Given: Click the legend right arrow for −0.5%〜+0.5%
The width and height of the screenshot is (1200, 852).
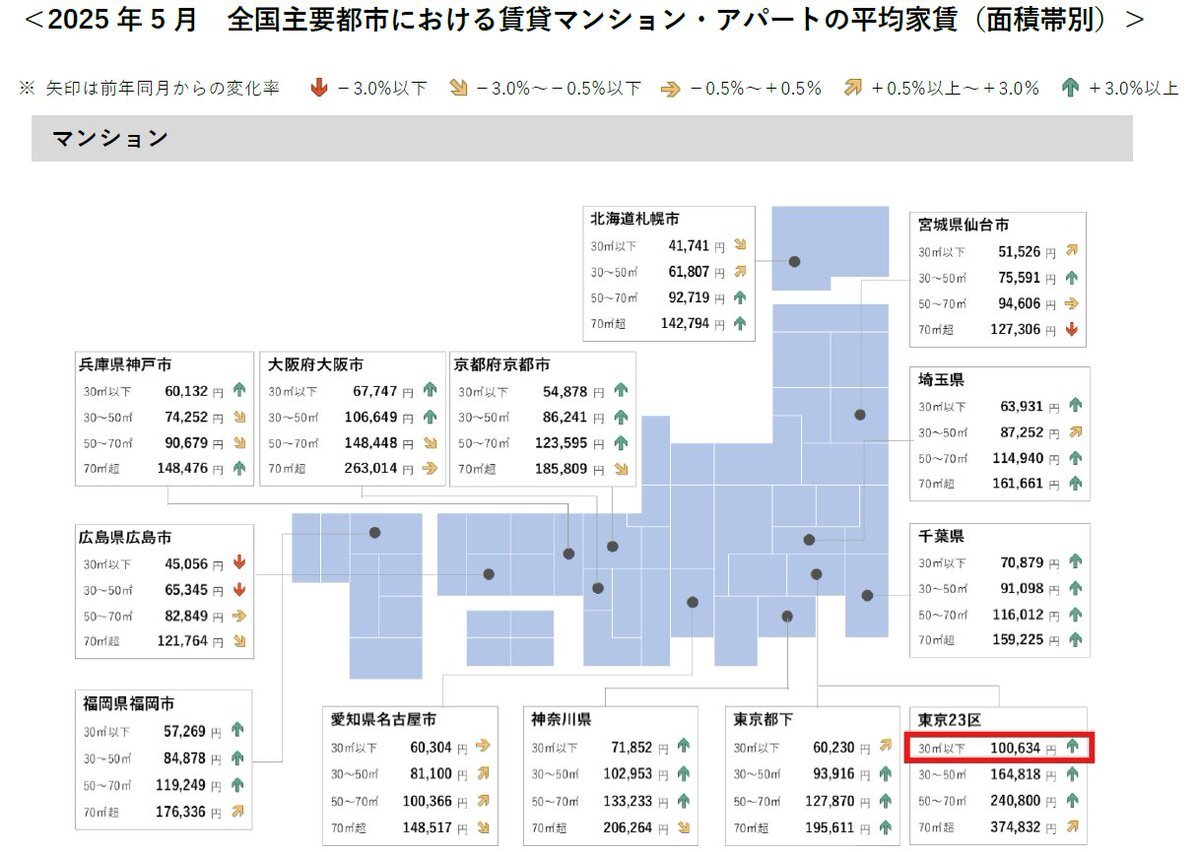Looking at the screenshot, I should click(670, 89).
